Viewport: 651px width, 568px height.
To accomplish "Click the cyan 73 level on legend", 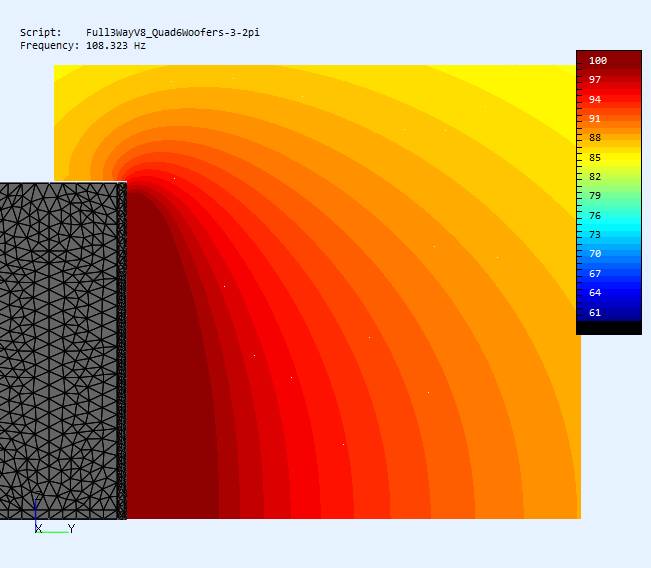I will (x=595, y=235).
